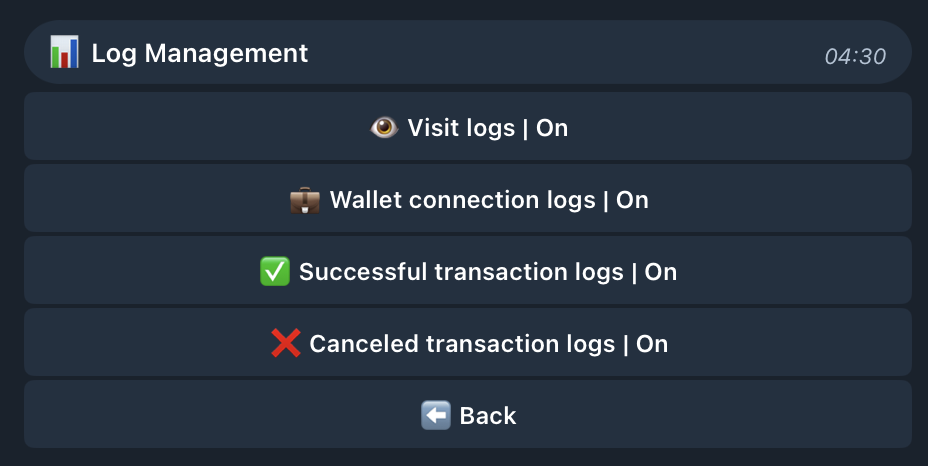The image size is (928, 466).
Task: Switch off Canceled transaction logs
Action: pyautogui.click(x=468, y=342)
